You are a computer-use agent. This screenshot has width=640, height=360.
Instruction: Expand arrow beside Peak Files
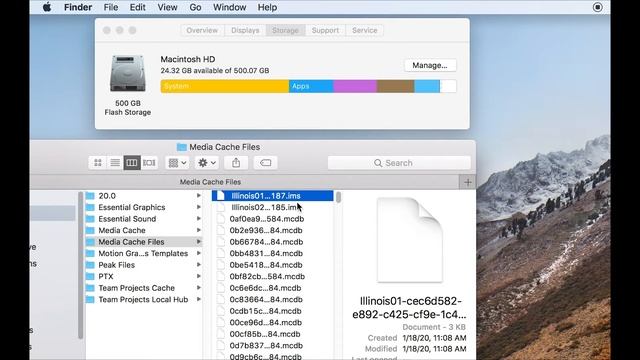pyautogui.click(x=199, y=265)
